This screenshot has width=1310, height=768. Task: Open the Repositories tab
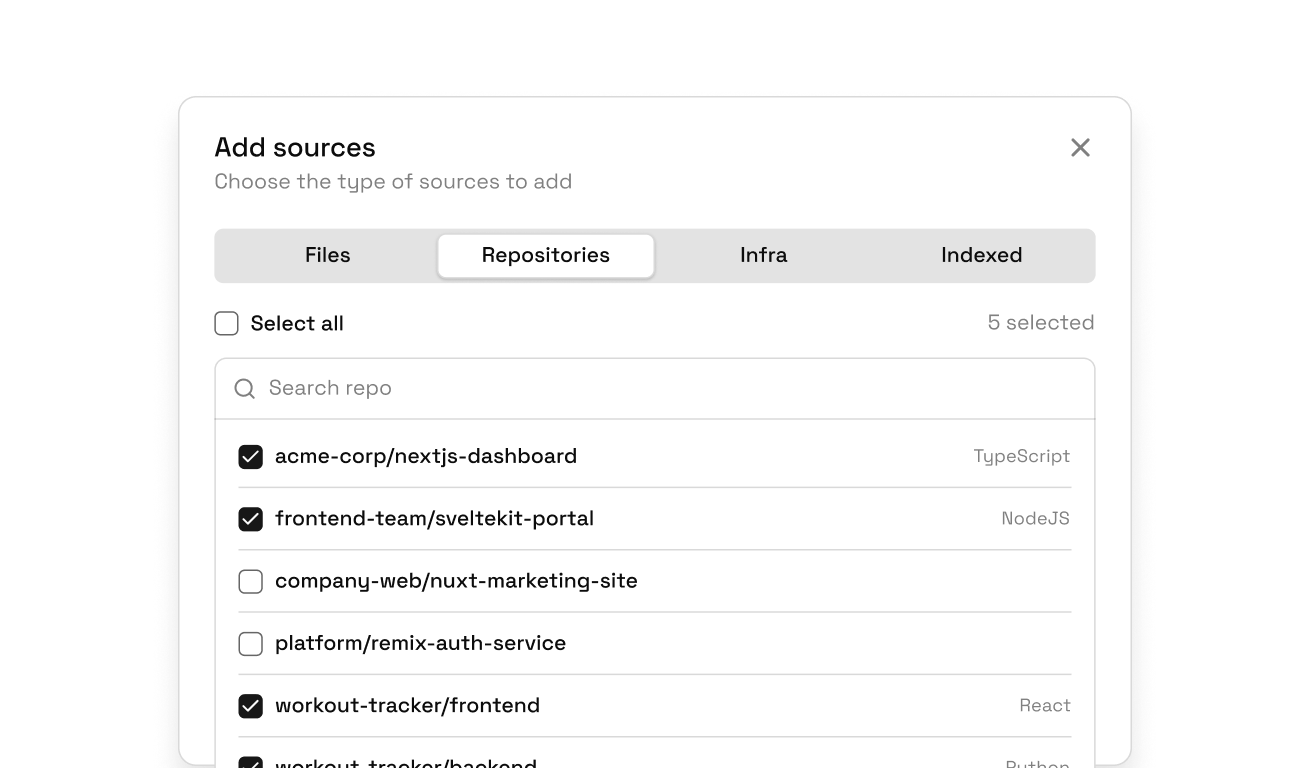[545, 256]
